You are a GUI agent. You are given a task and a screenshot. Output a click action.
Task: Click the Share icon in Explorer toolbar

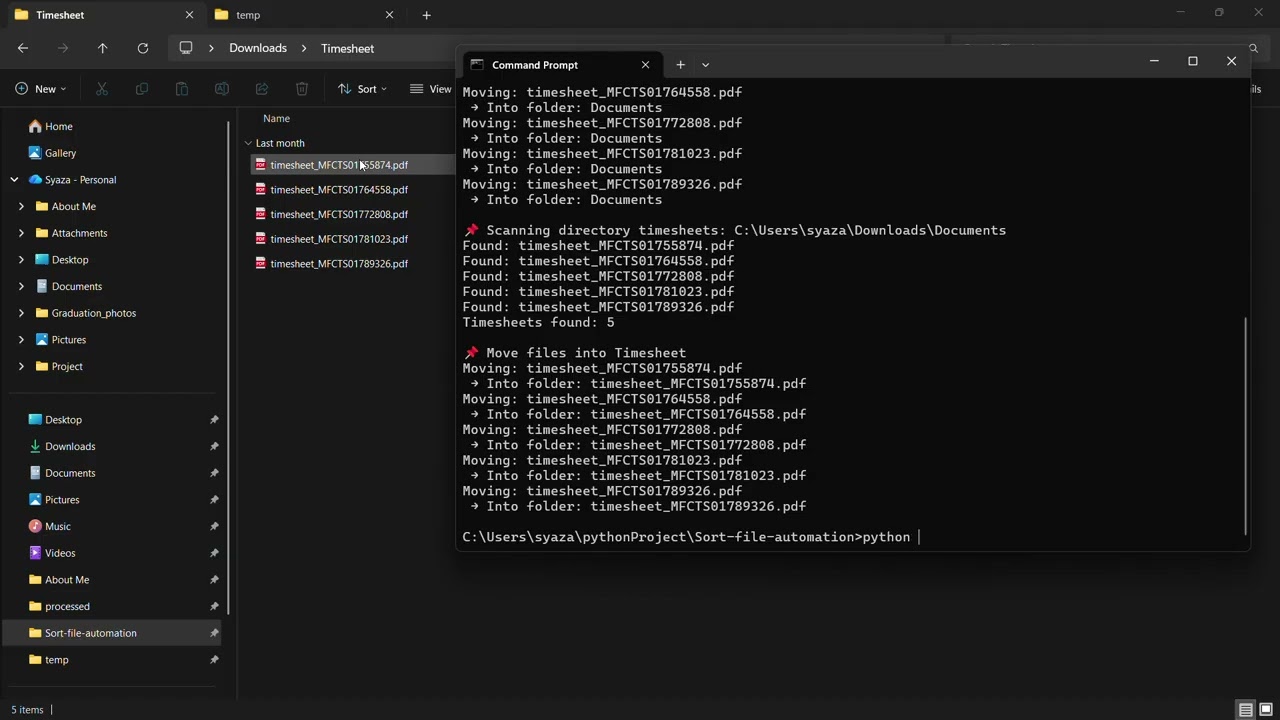[x=262, y=89]
